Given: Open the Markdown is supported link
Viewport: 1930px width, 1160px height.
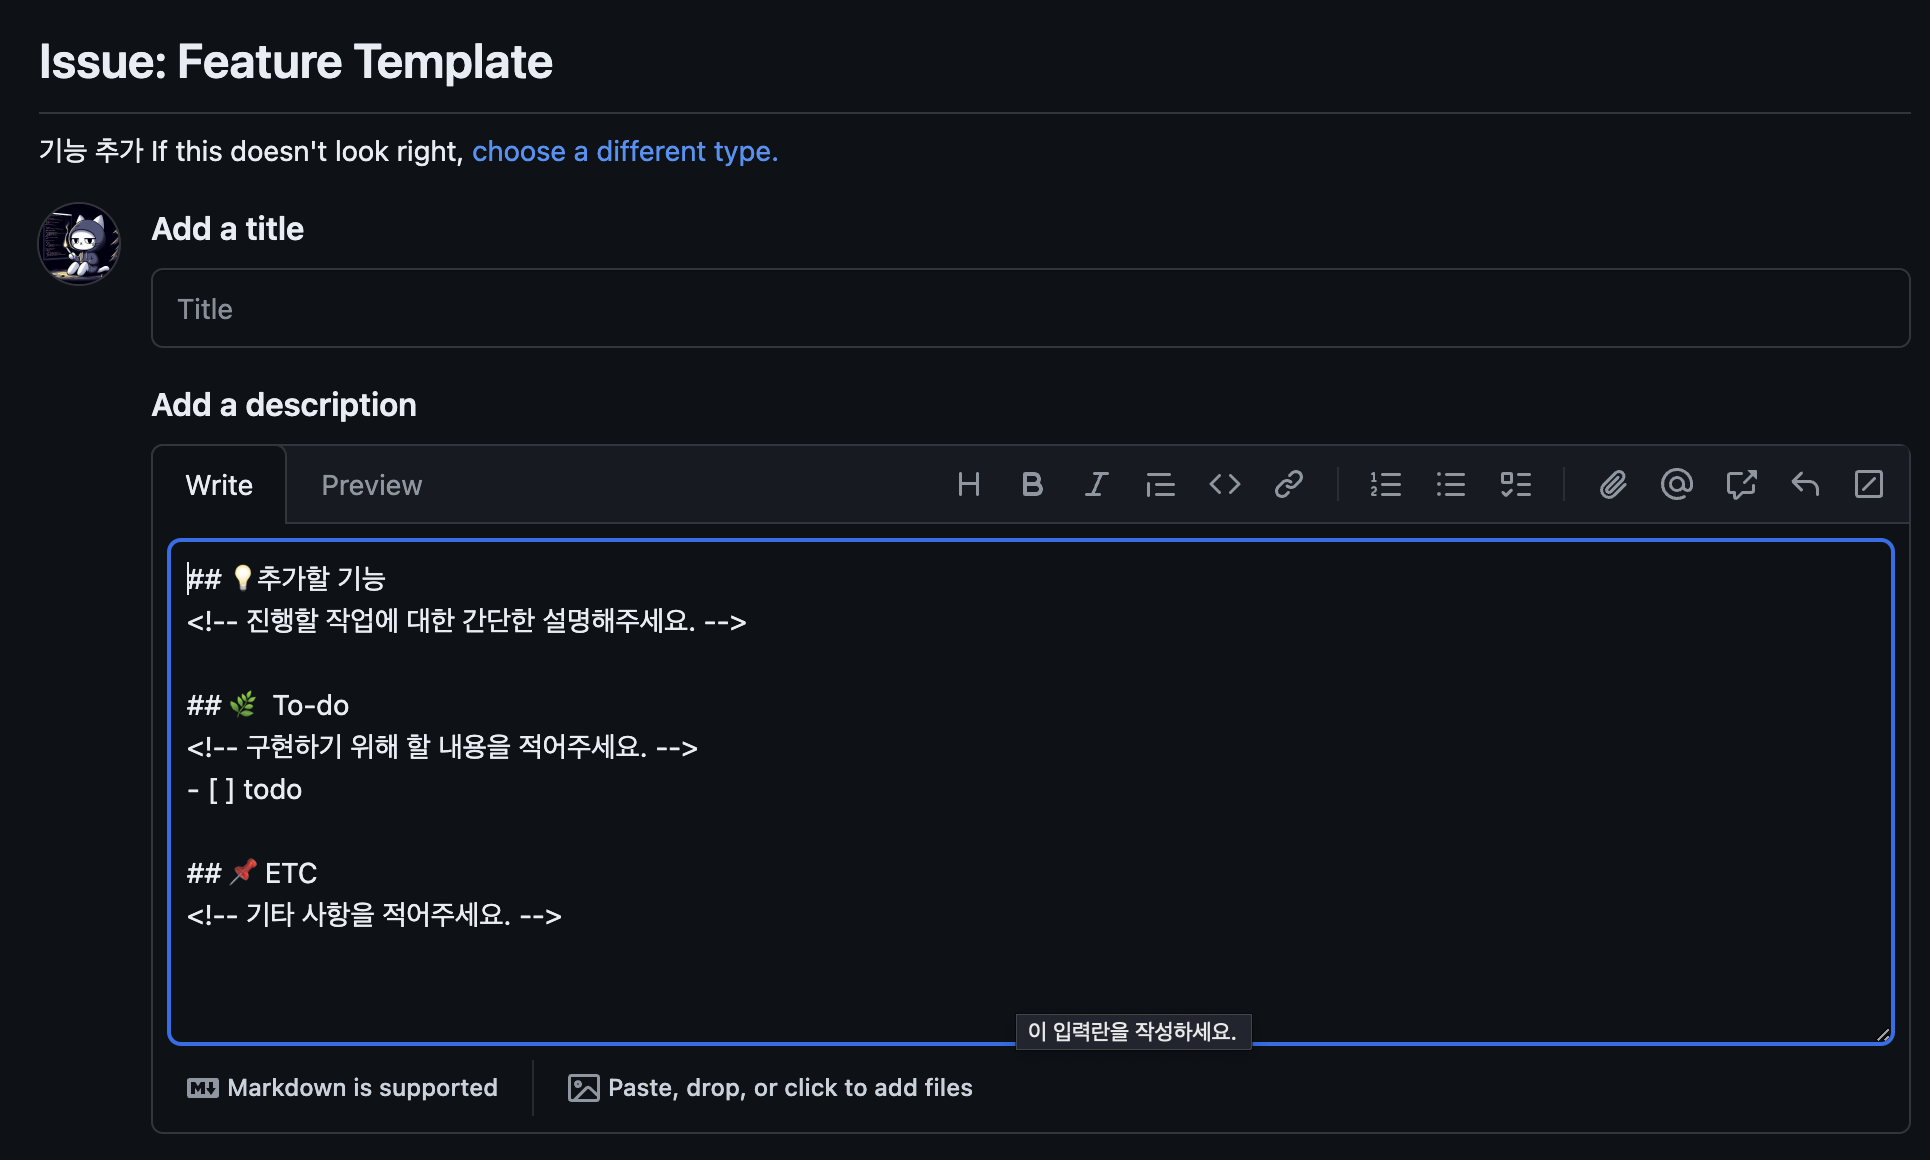Looking at the screenshot, I should tap(343, 1088).
